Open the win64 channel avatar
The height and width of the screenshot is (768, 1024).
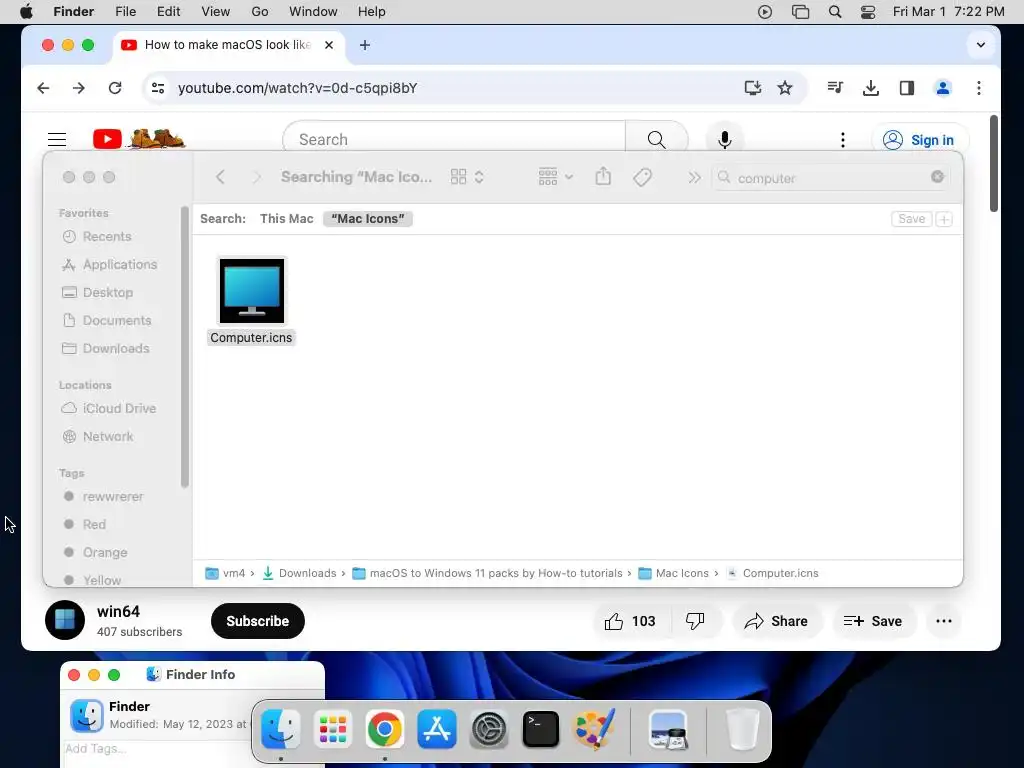[65, 620]
